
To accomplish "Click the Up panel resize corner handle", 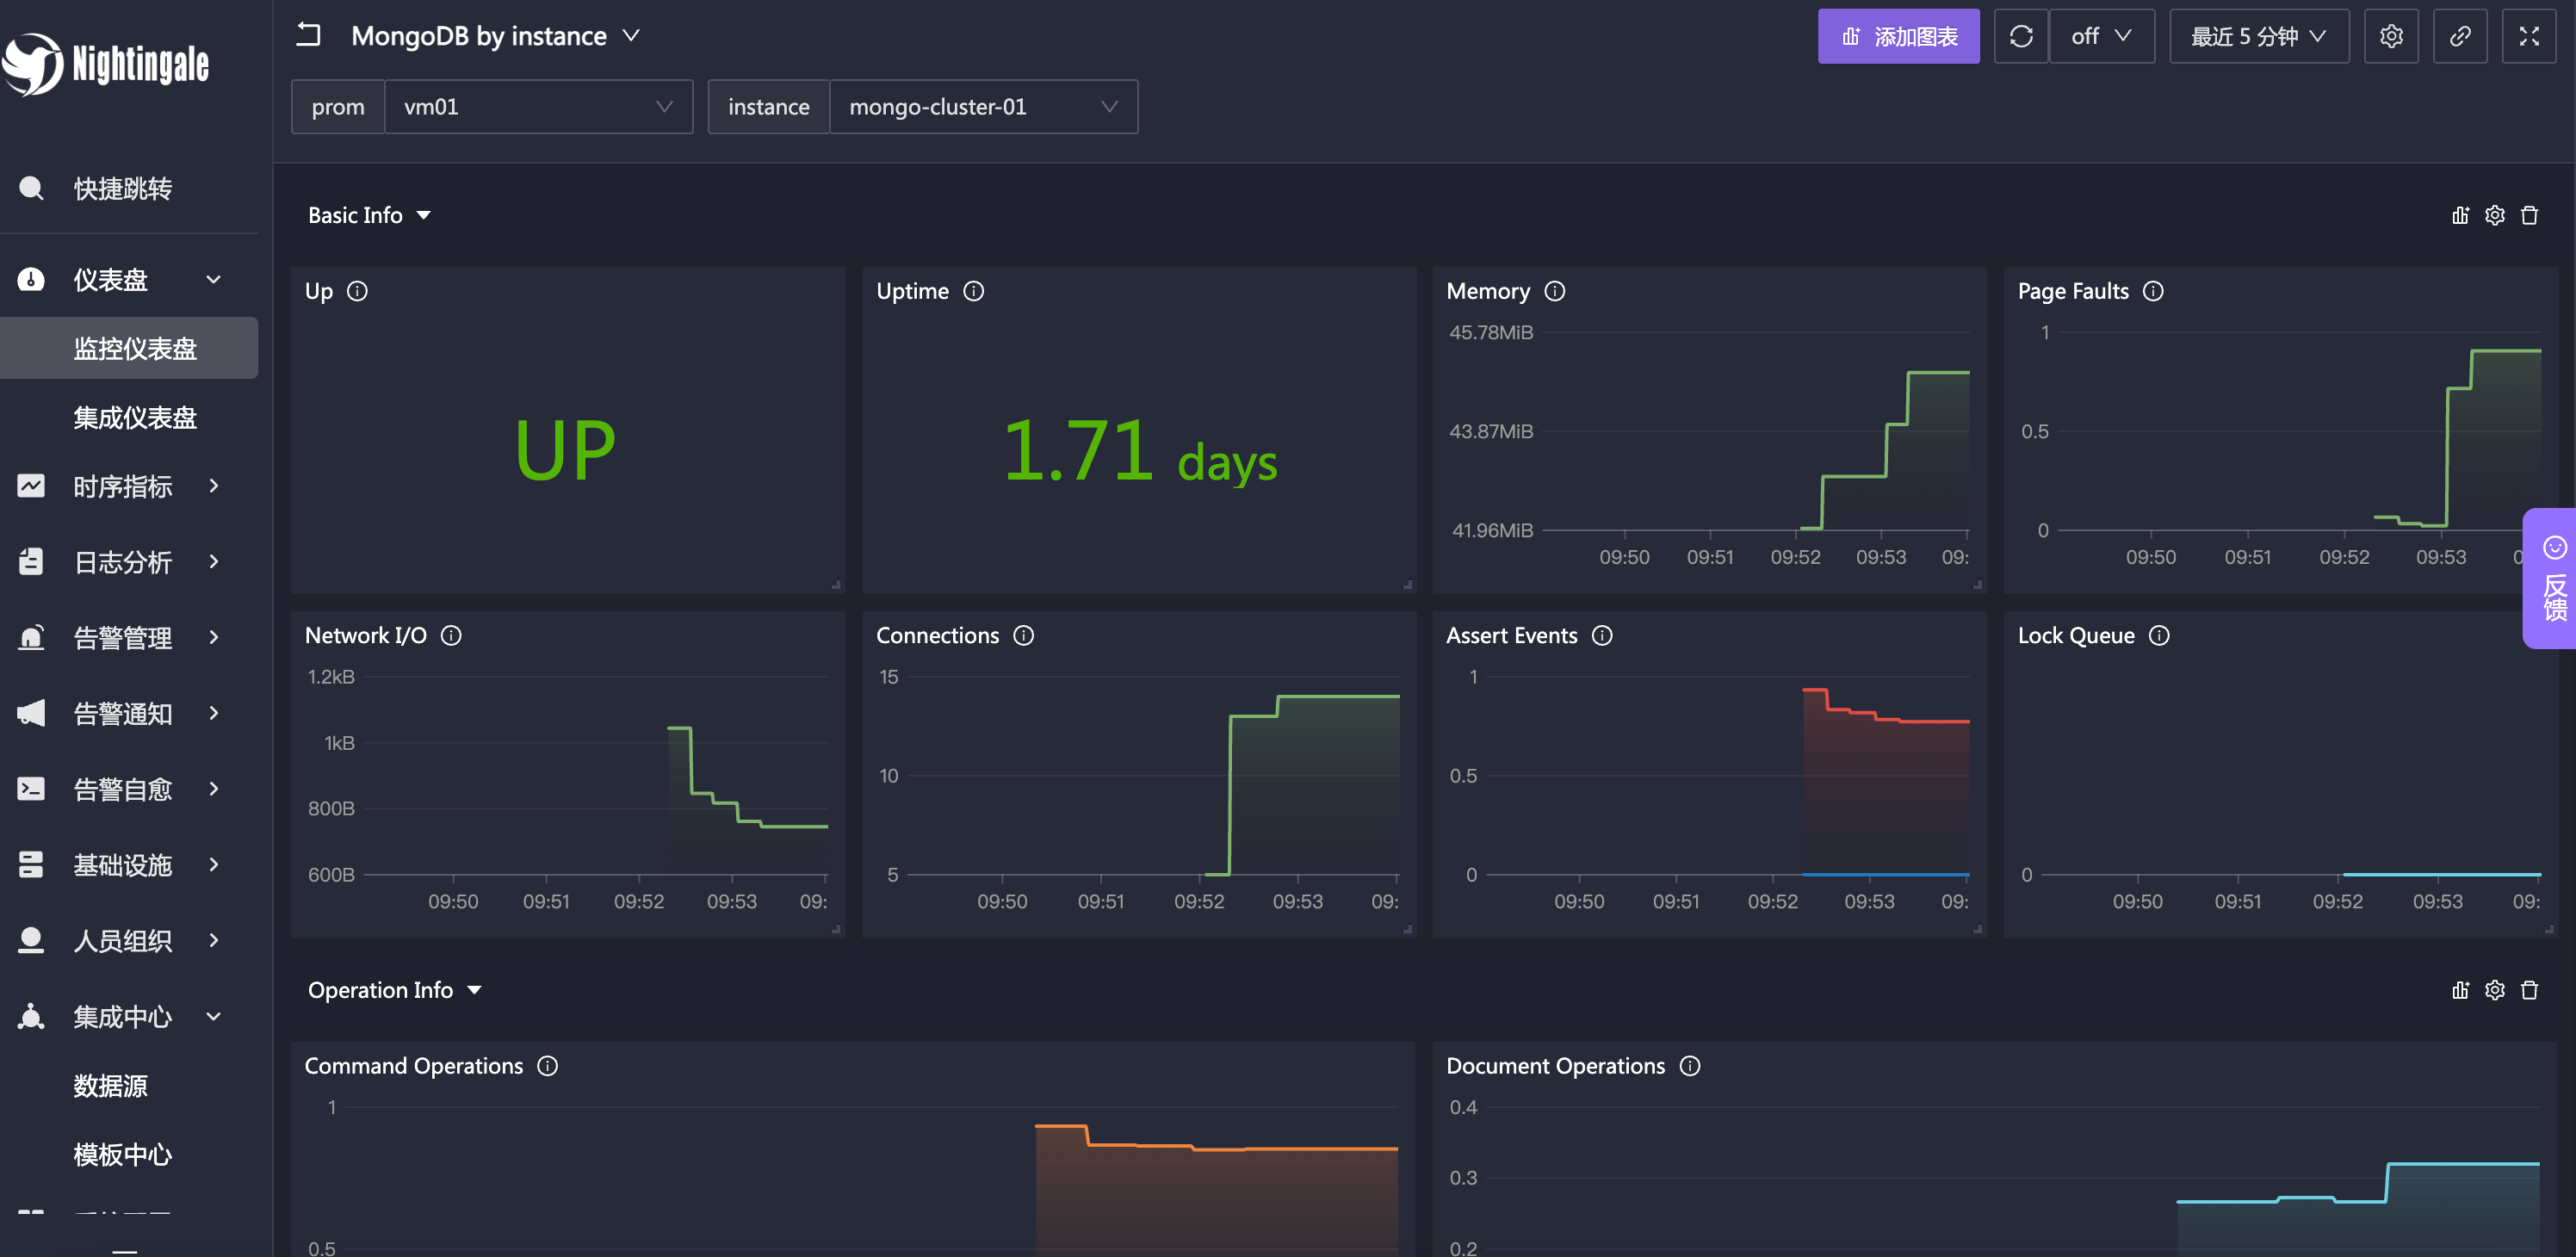I will click(836, 585).
